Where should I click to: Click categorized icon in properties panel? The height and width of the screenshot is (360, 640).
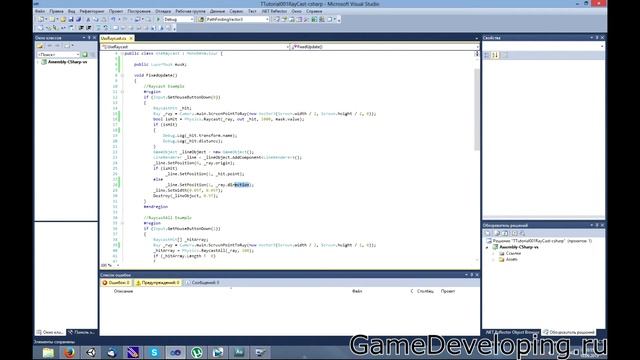[x=487, y=55]
